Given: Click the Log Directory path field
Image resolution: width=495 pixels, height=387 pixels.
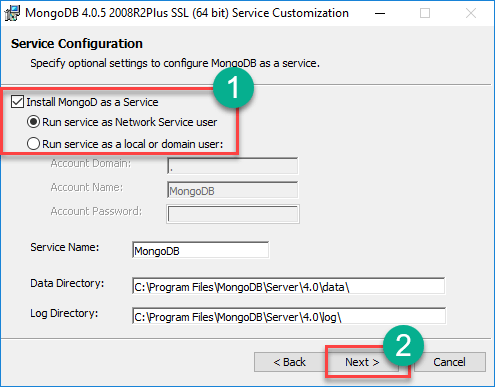Looking at the screenshot, I should (x=289, y=316).
